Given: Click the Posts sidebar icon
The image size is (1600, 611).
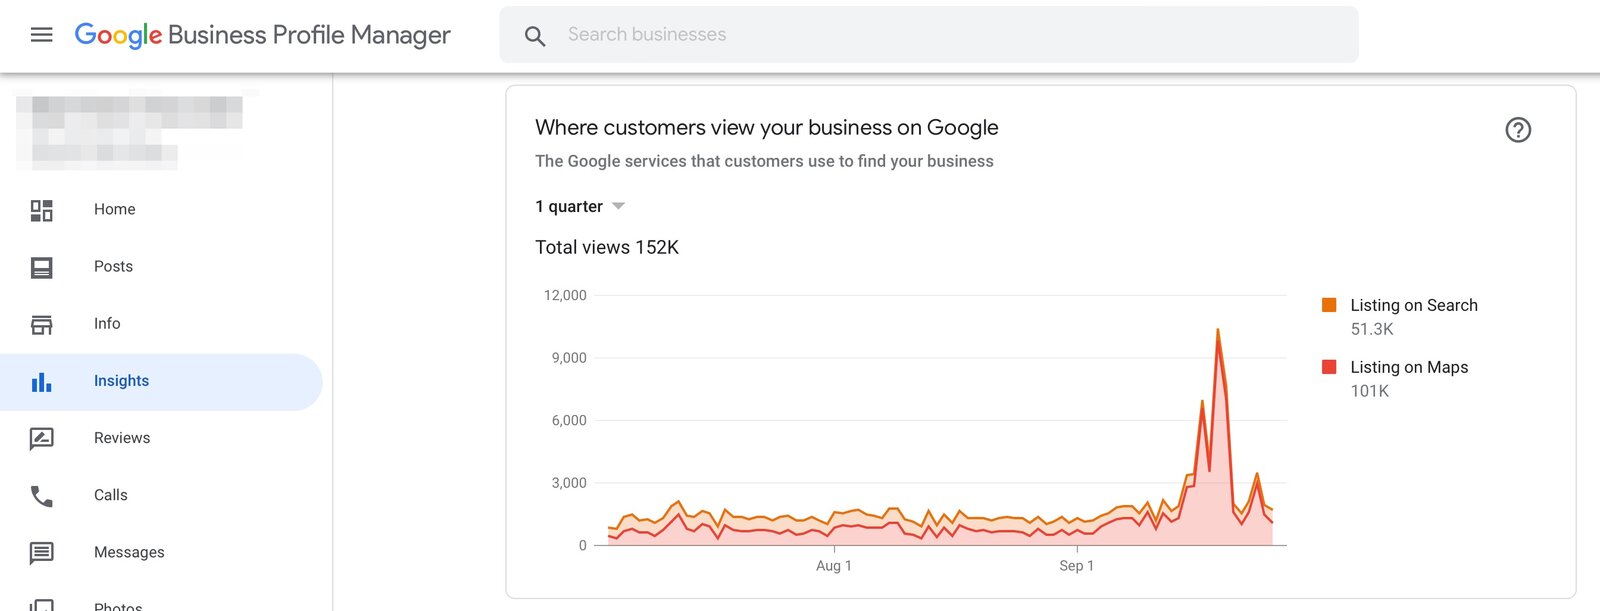Looking at the screenshot, I should 41,267.
